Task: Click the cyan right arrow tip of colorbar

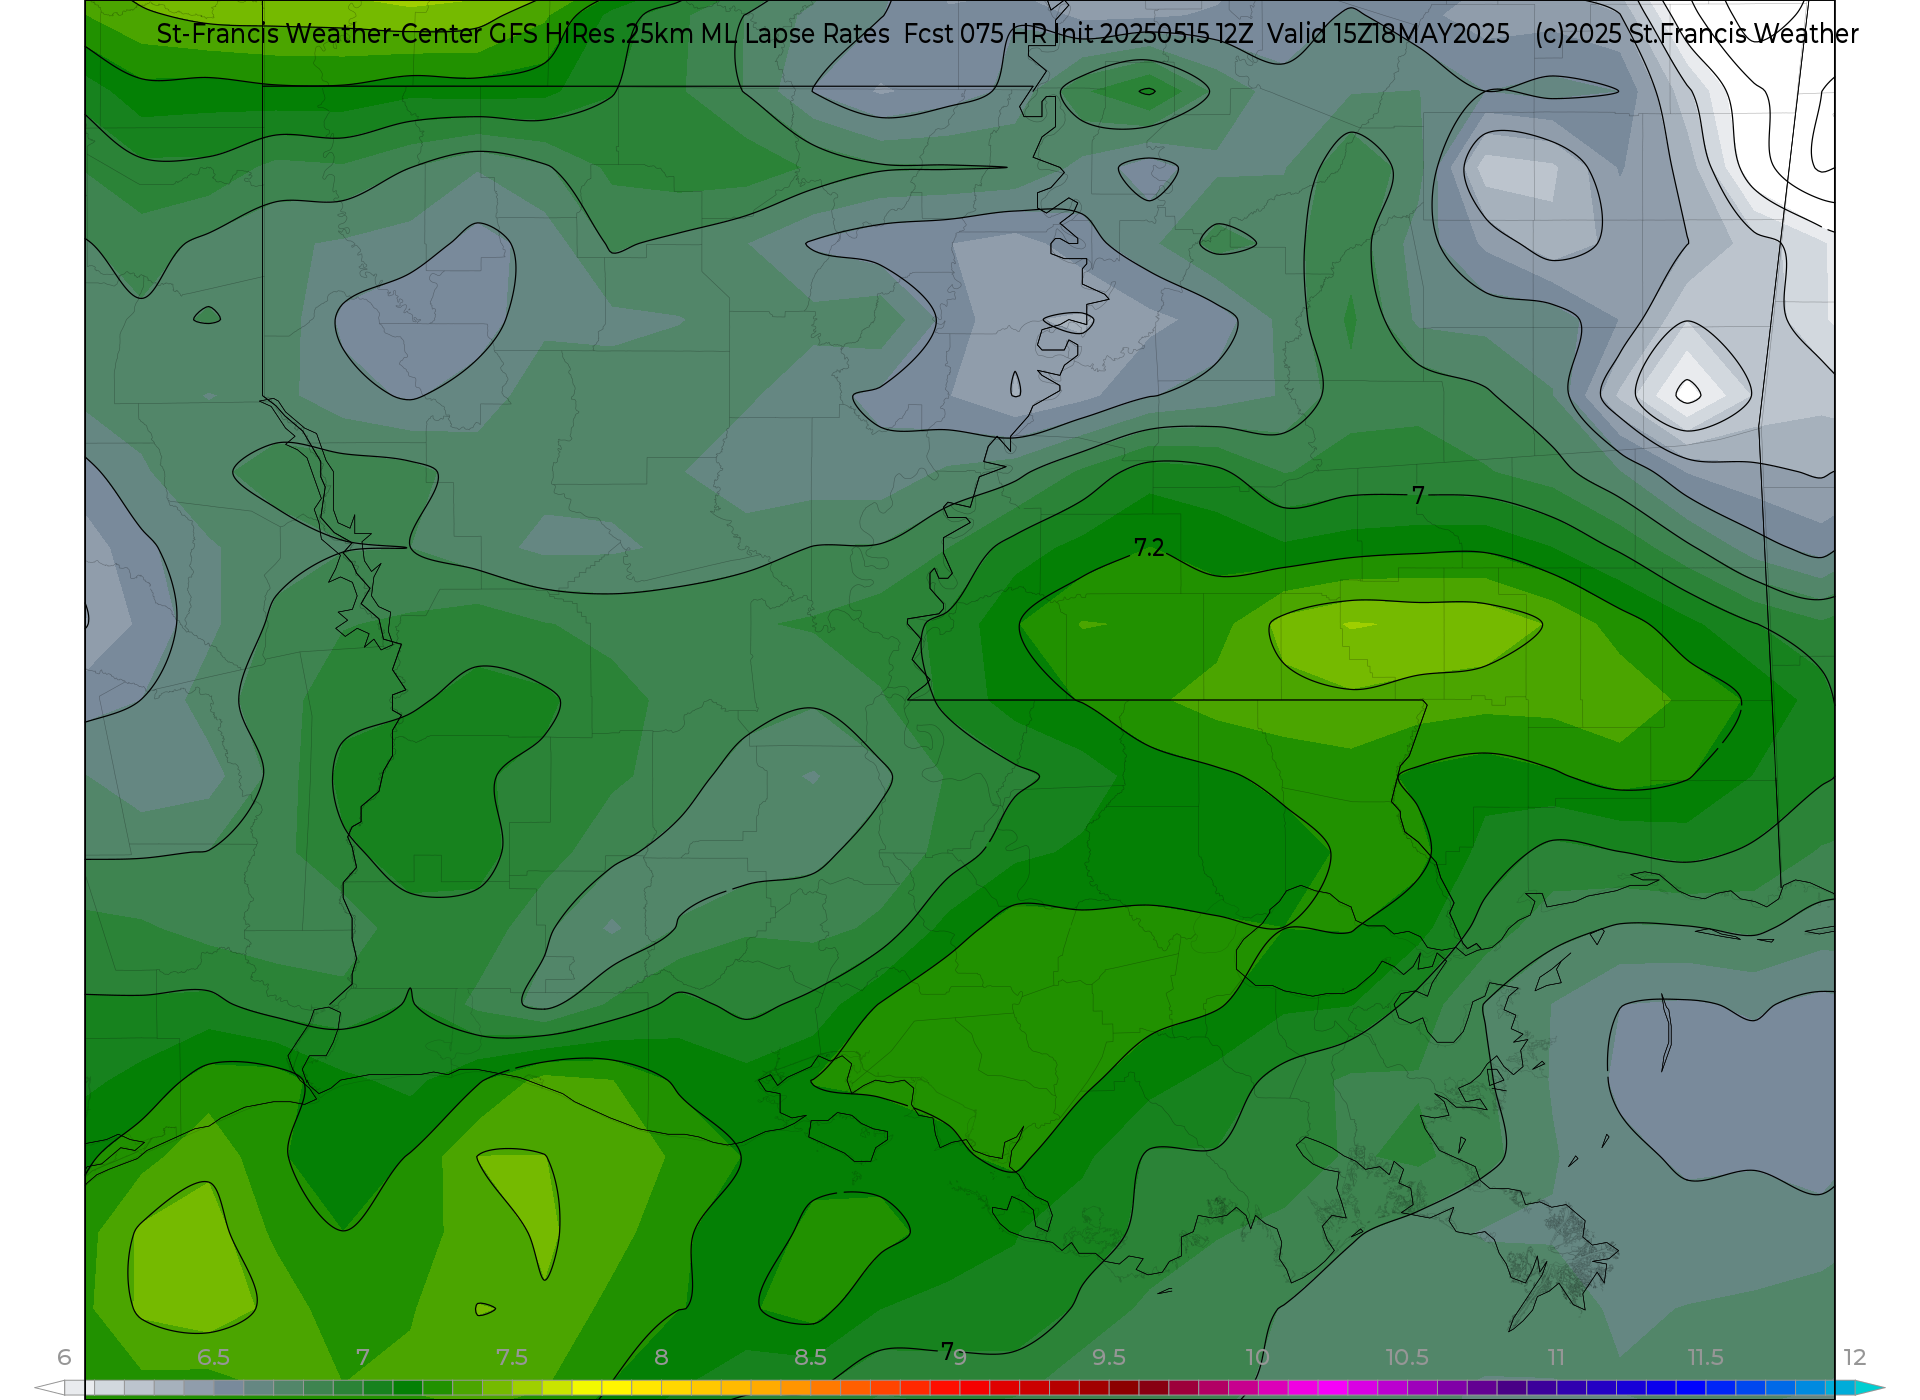Action: (1868, 1388)
